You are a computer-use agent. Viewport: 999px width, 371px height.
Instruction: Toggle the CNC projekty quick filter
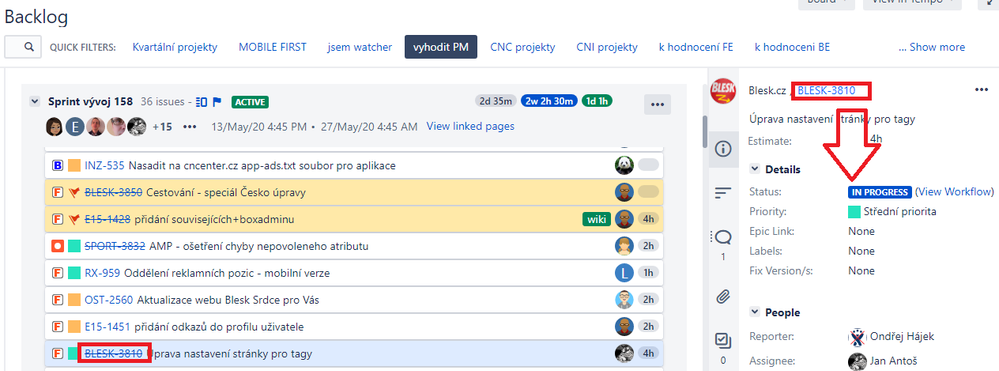pyautogui.click(x=522, y=47)
